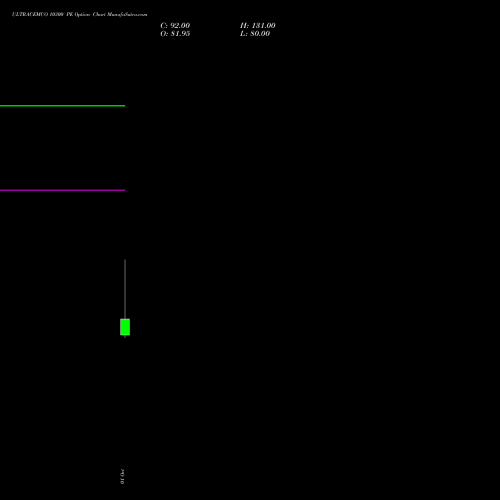This screenshot has height=500, width=500.
Task: Click the candlestick's upper wick
Action: point(125,289)
